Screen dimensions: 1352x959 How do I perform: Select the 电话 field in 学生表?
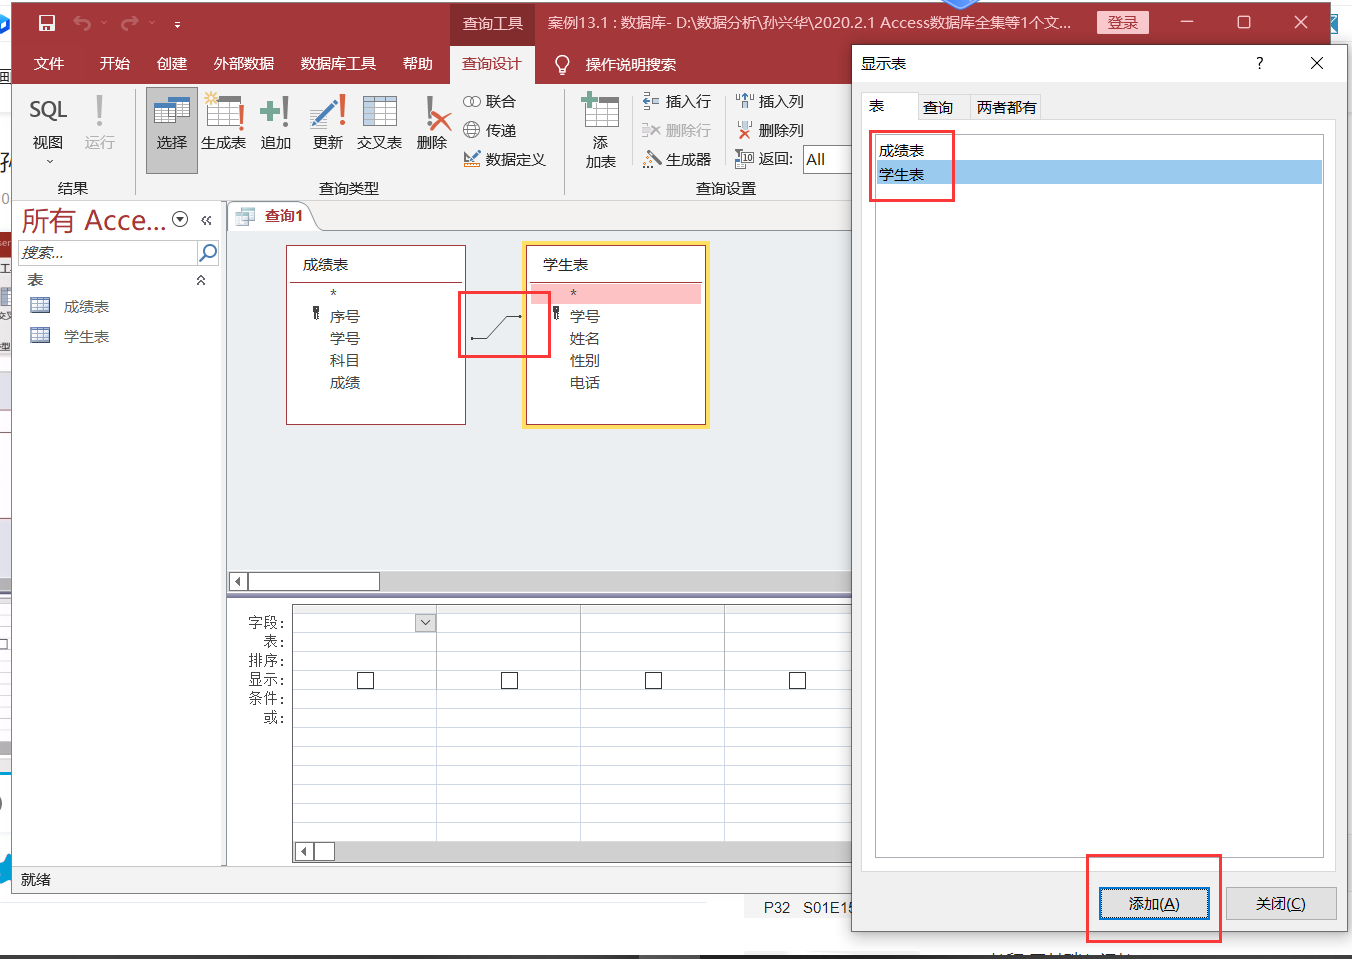(x=585, y=383)
